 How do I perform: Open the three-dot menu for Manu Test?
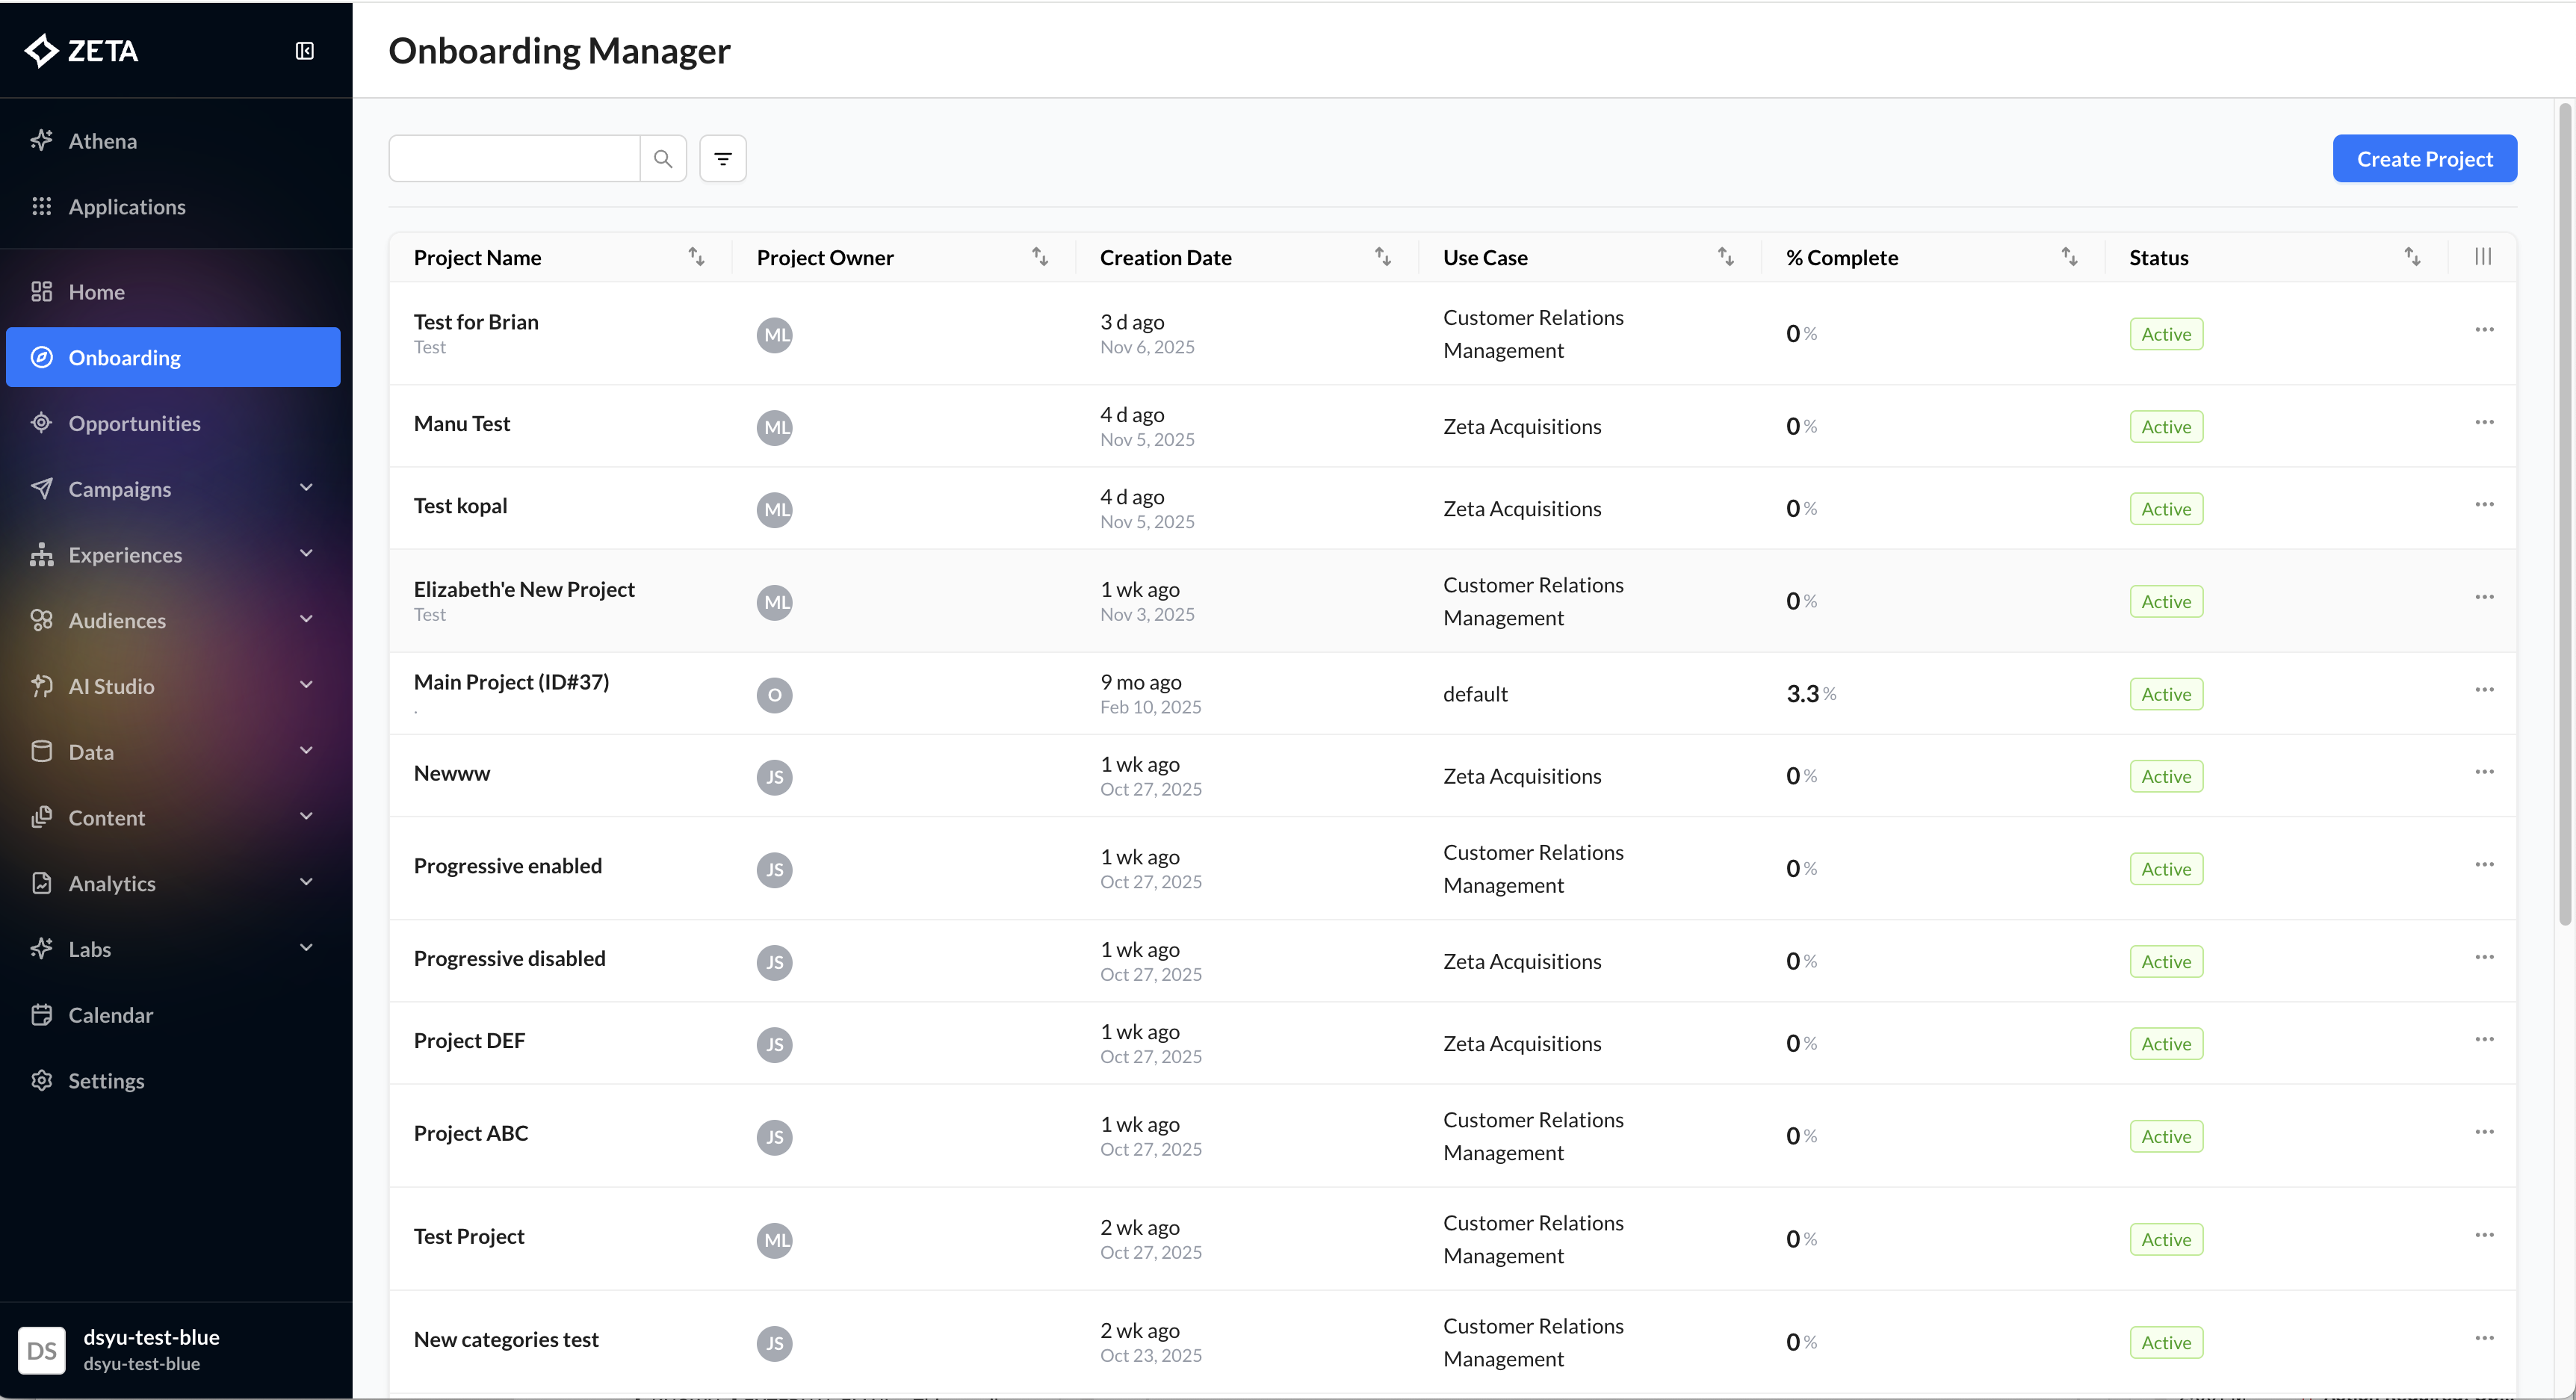coord(2484,423)
